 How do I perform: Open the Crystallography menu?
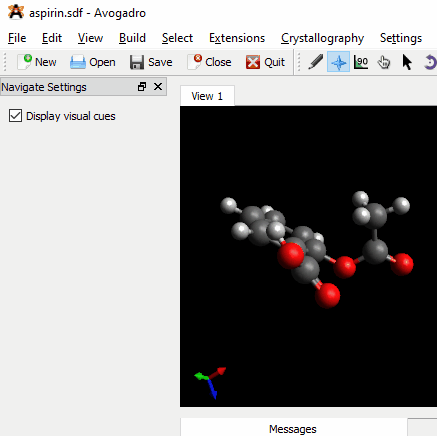pyautogui.click(x=322, y=38)
